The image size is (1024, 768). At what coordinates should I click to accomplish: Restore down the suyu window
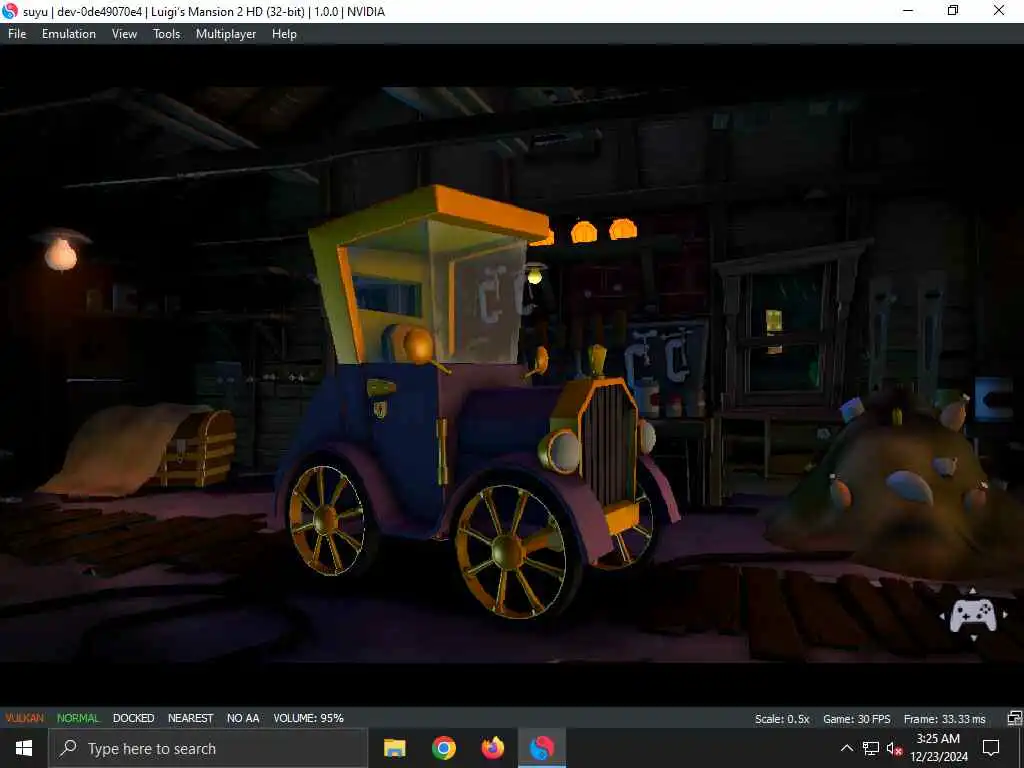pyautogui.click(x=953, y=11)
